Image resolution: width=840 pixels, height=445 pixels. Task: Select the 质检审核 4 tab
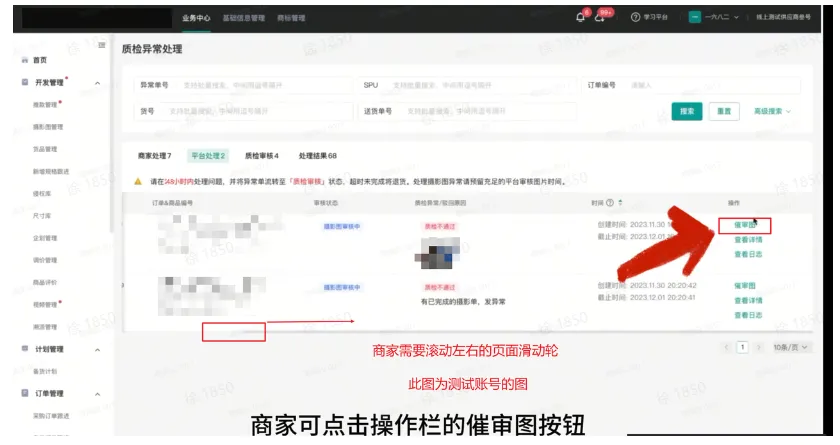pos(261,156)
